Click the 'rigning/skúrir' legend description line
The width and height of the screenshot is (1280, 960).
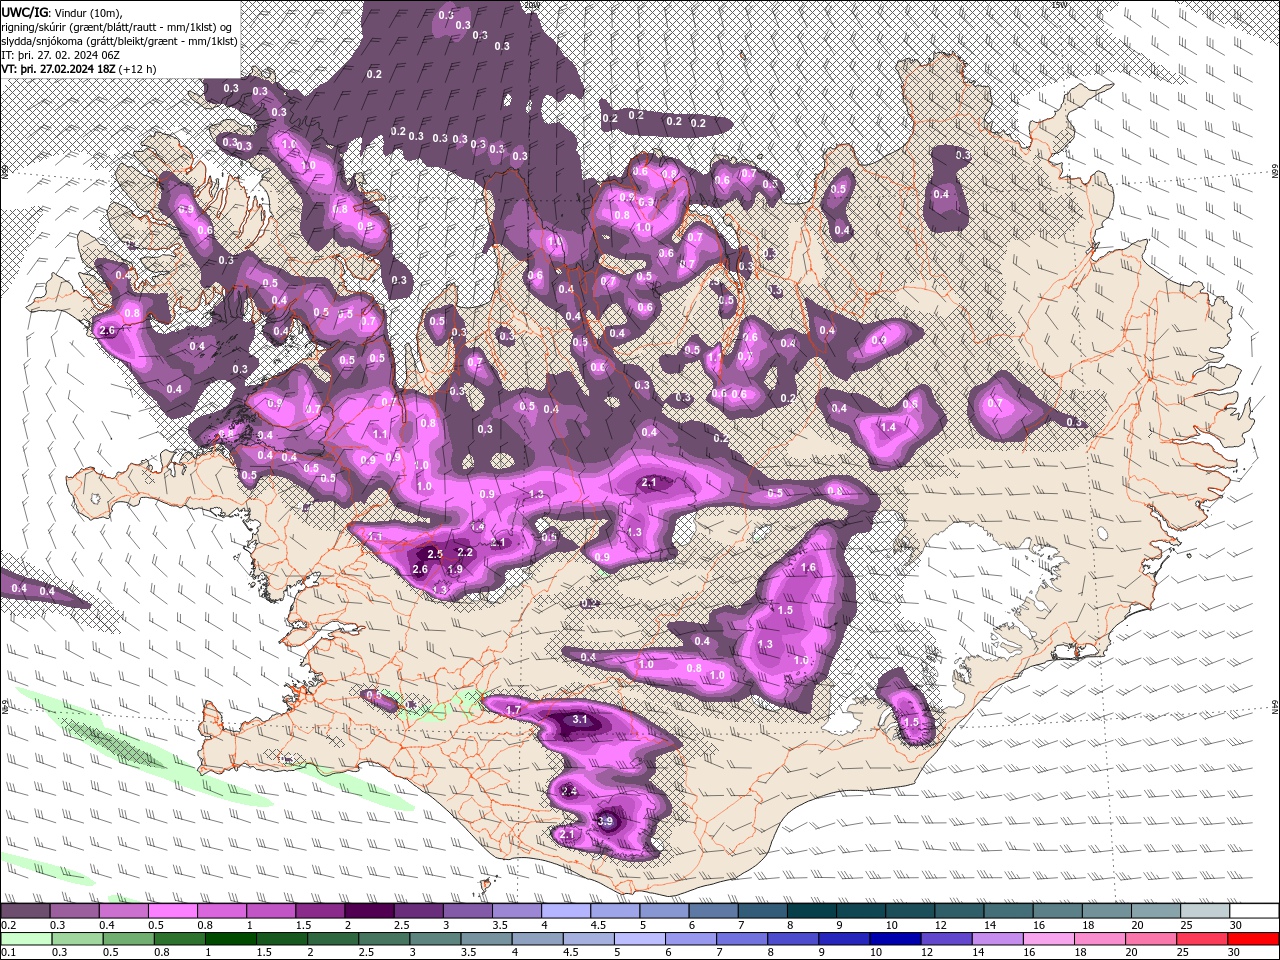[x=117, y=27]
